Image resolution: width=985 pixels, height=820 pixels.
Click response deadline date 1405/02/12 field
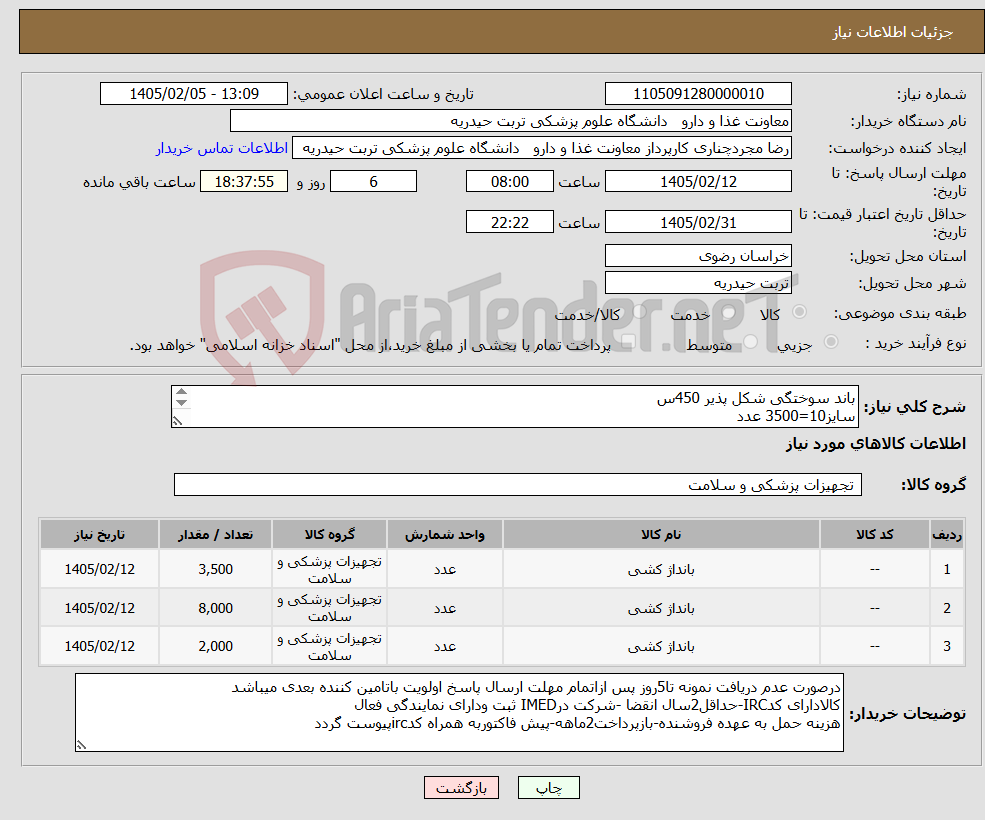point(698,182)
